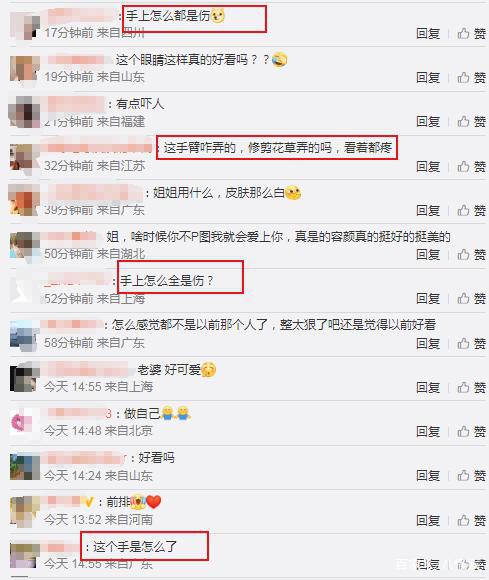Open avatar of the 做自己 commenter
Viewport: 489px width, 580px height.
point(24,422)
